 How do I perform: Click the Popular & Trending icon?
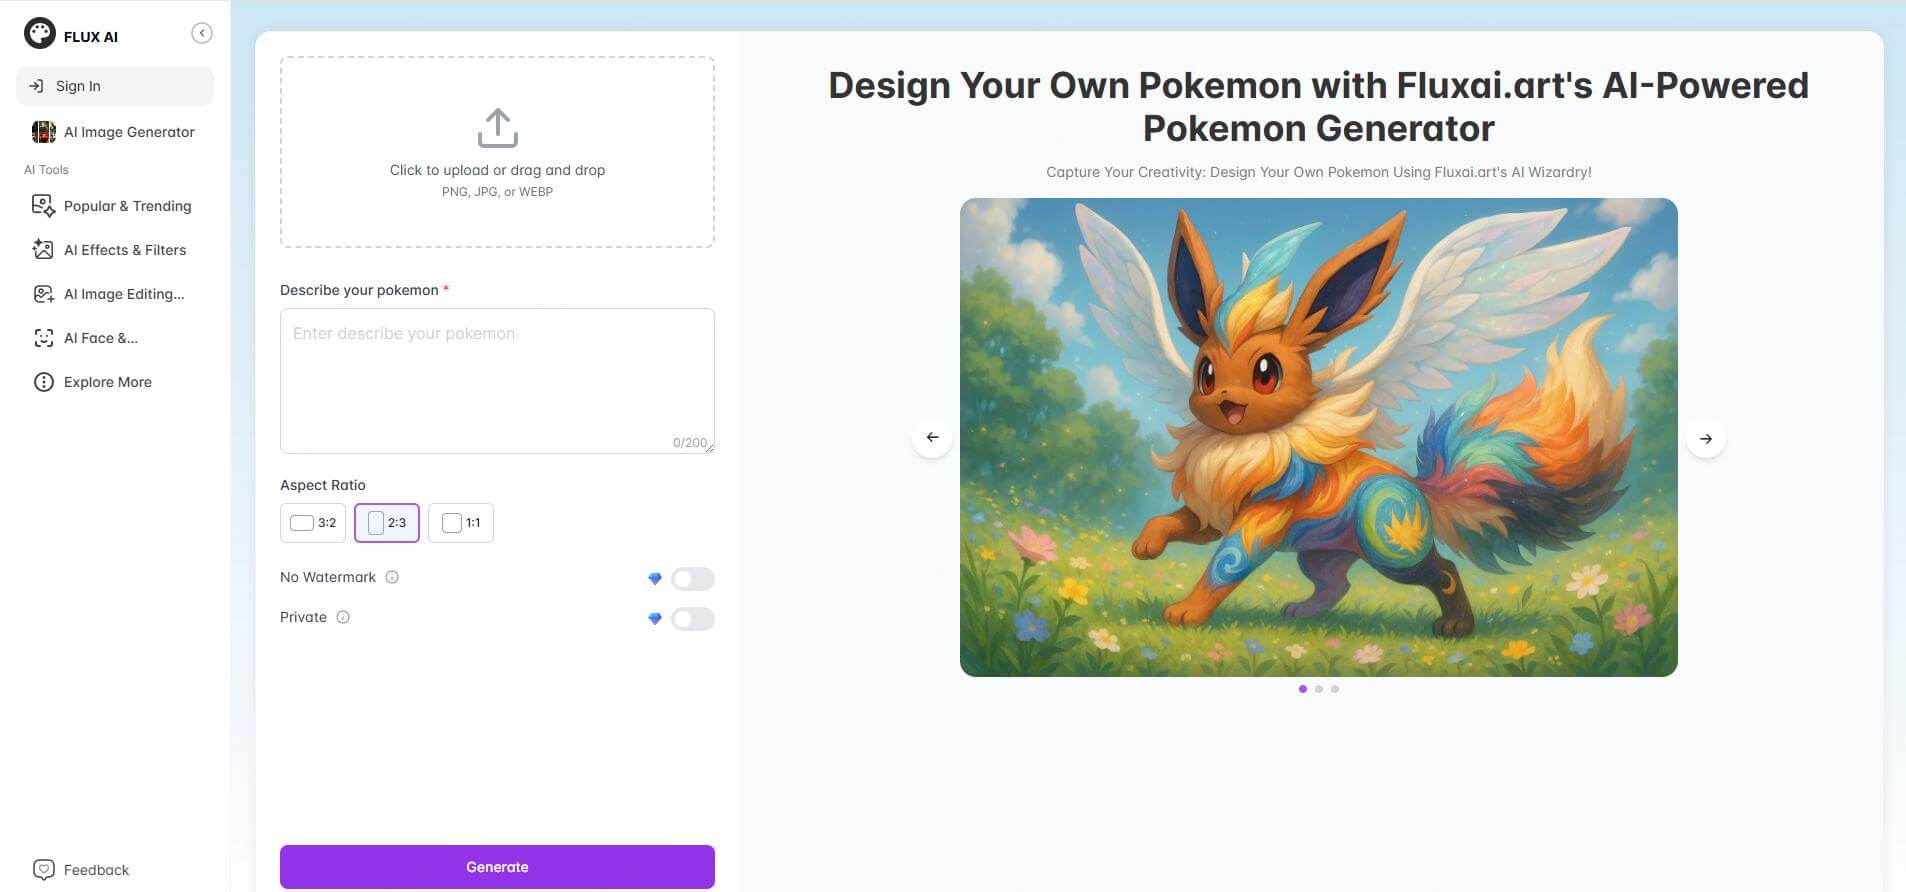pyautogui.click(x=43, y=206)
